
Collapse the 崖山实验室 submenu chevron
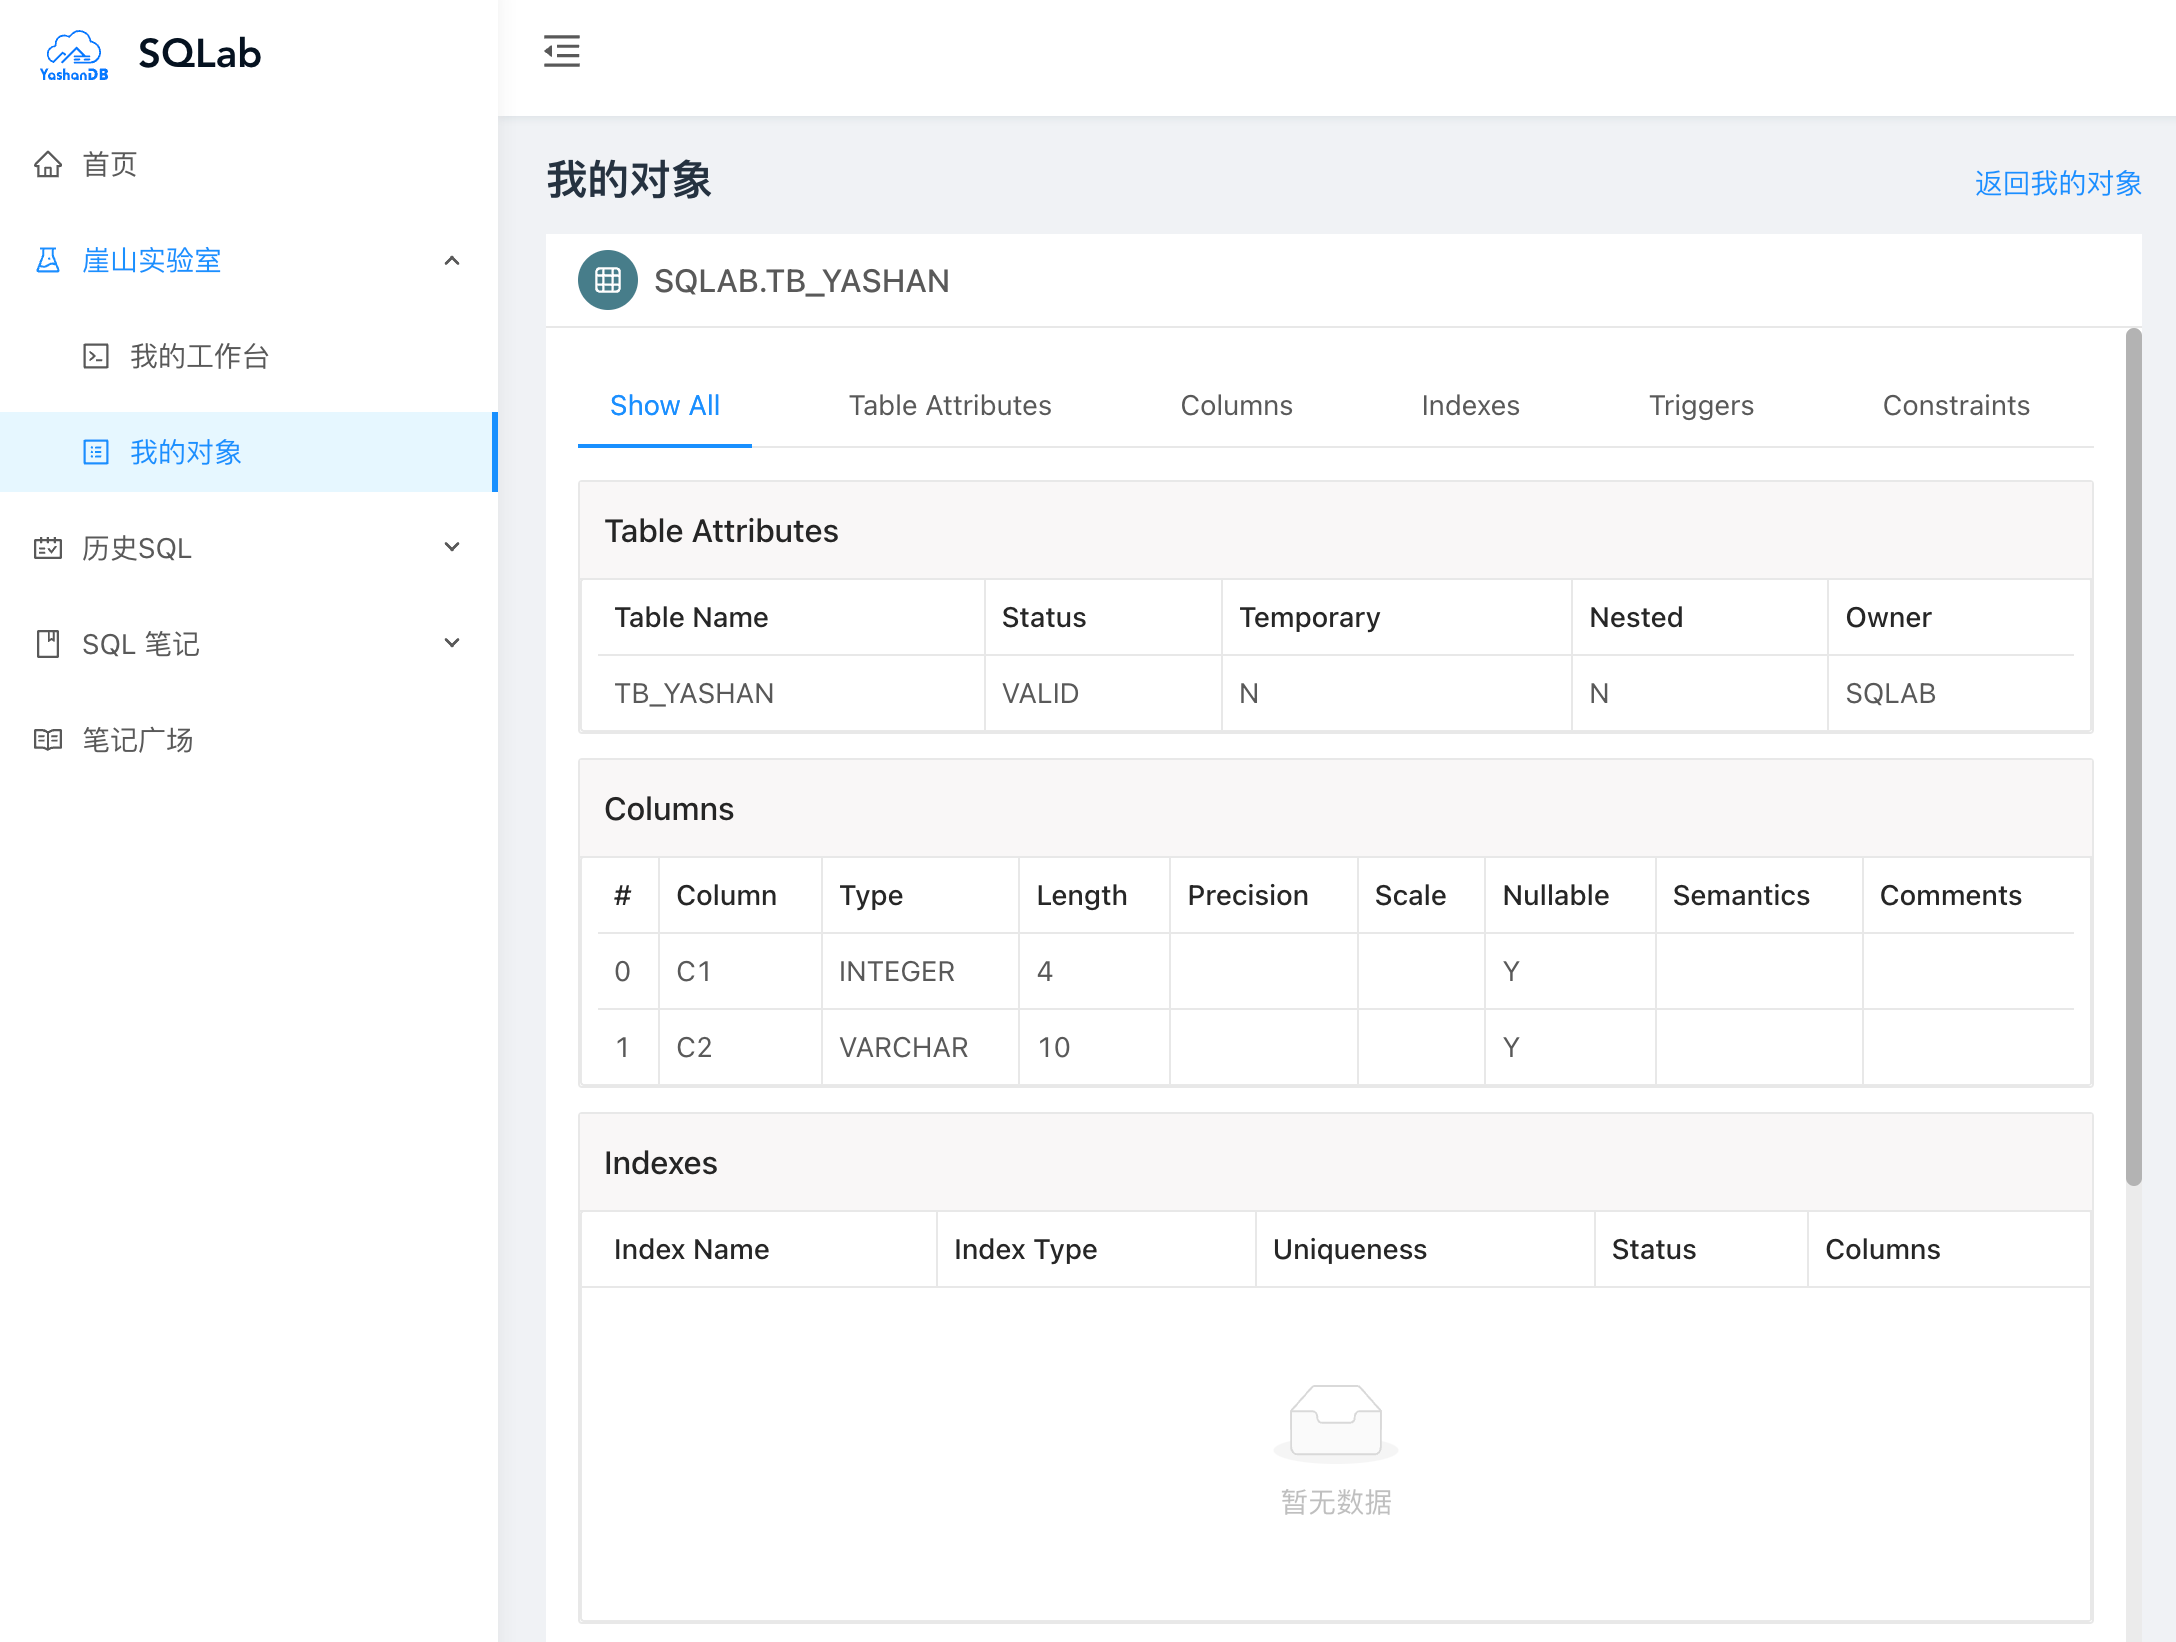pos(452,260)
